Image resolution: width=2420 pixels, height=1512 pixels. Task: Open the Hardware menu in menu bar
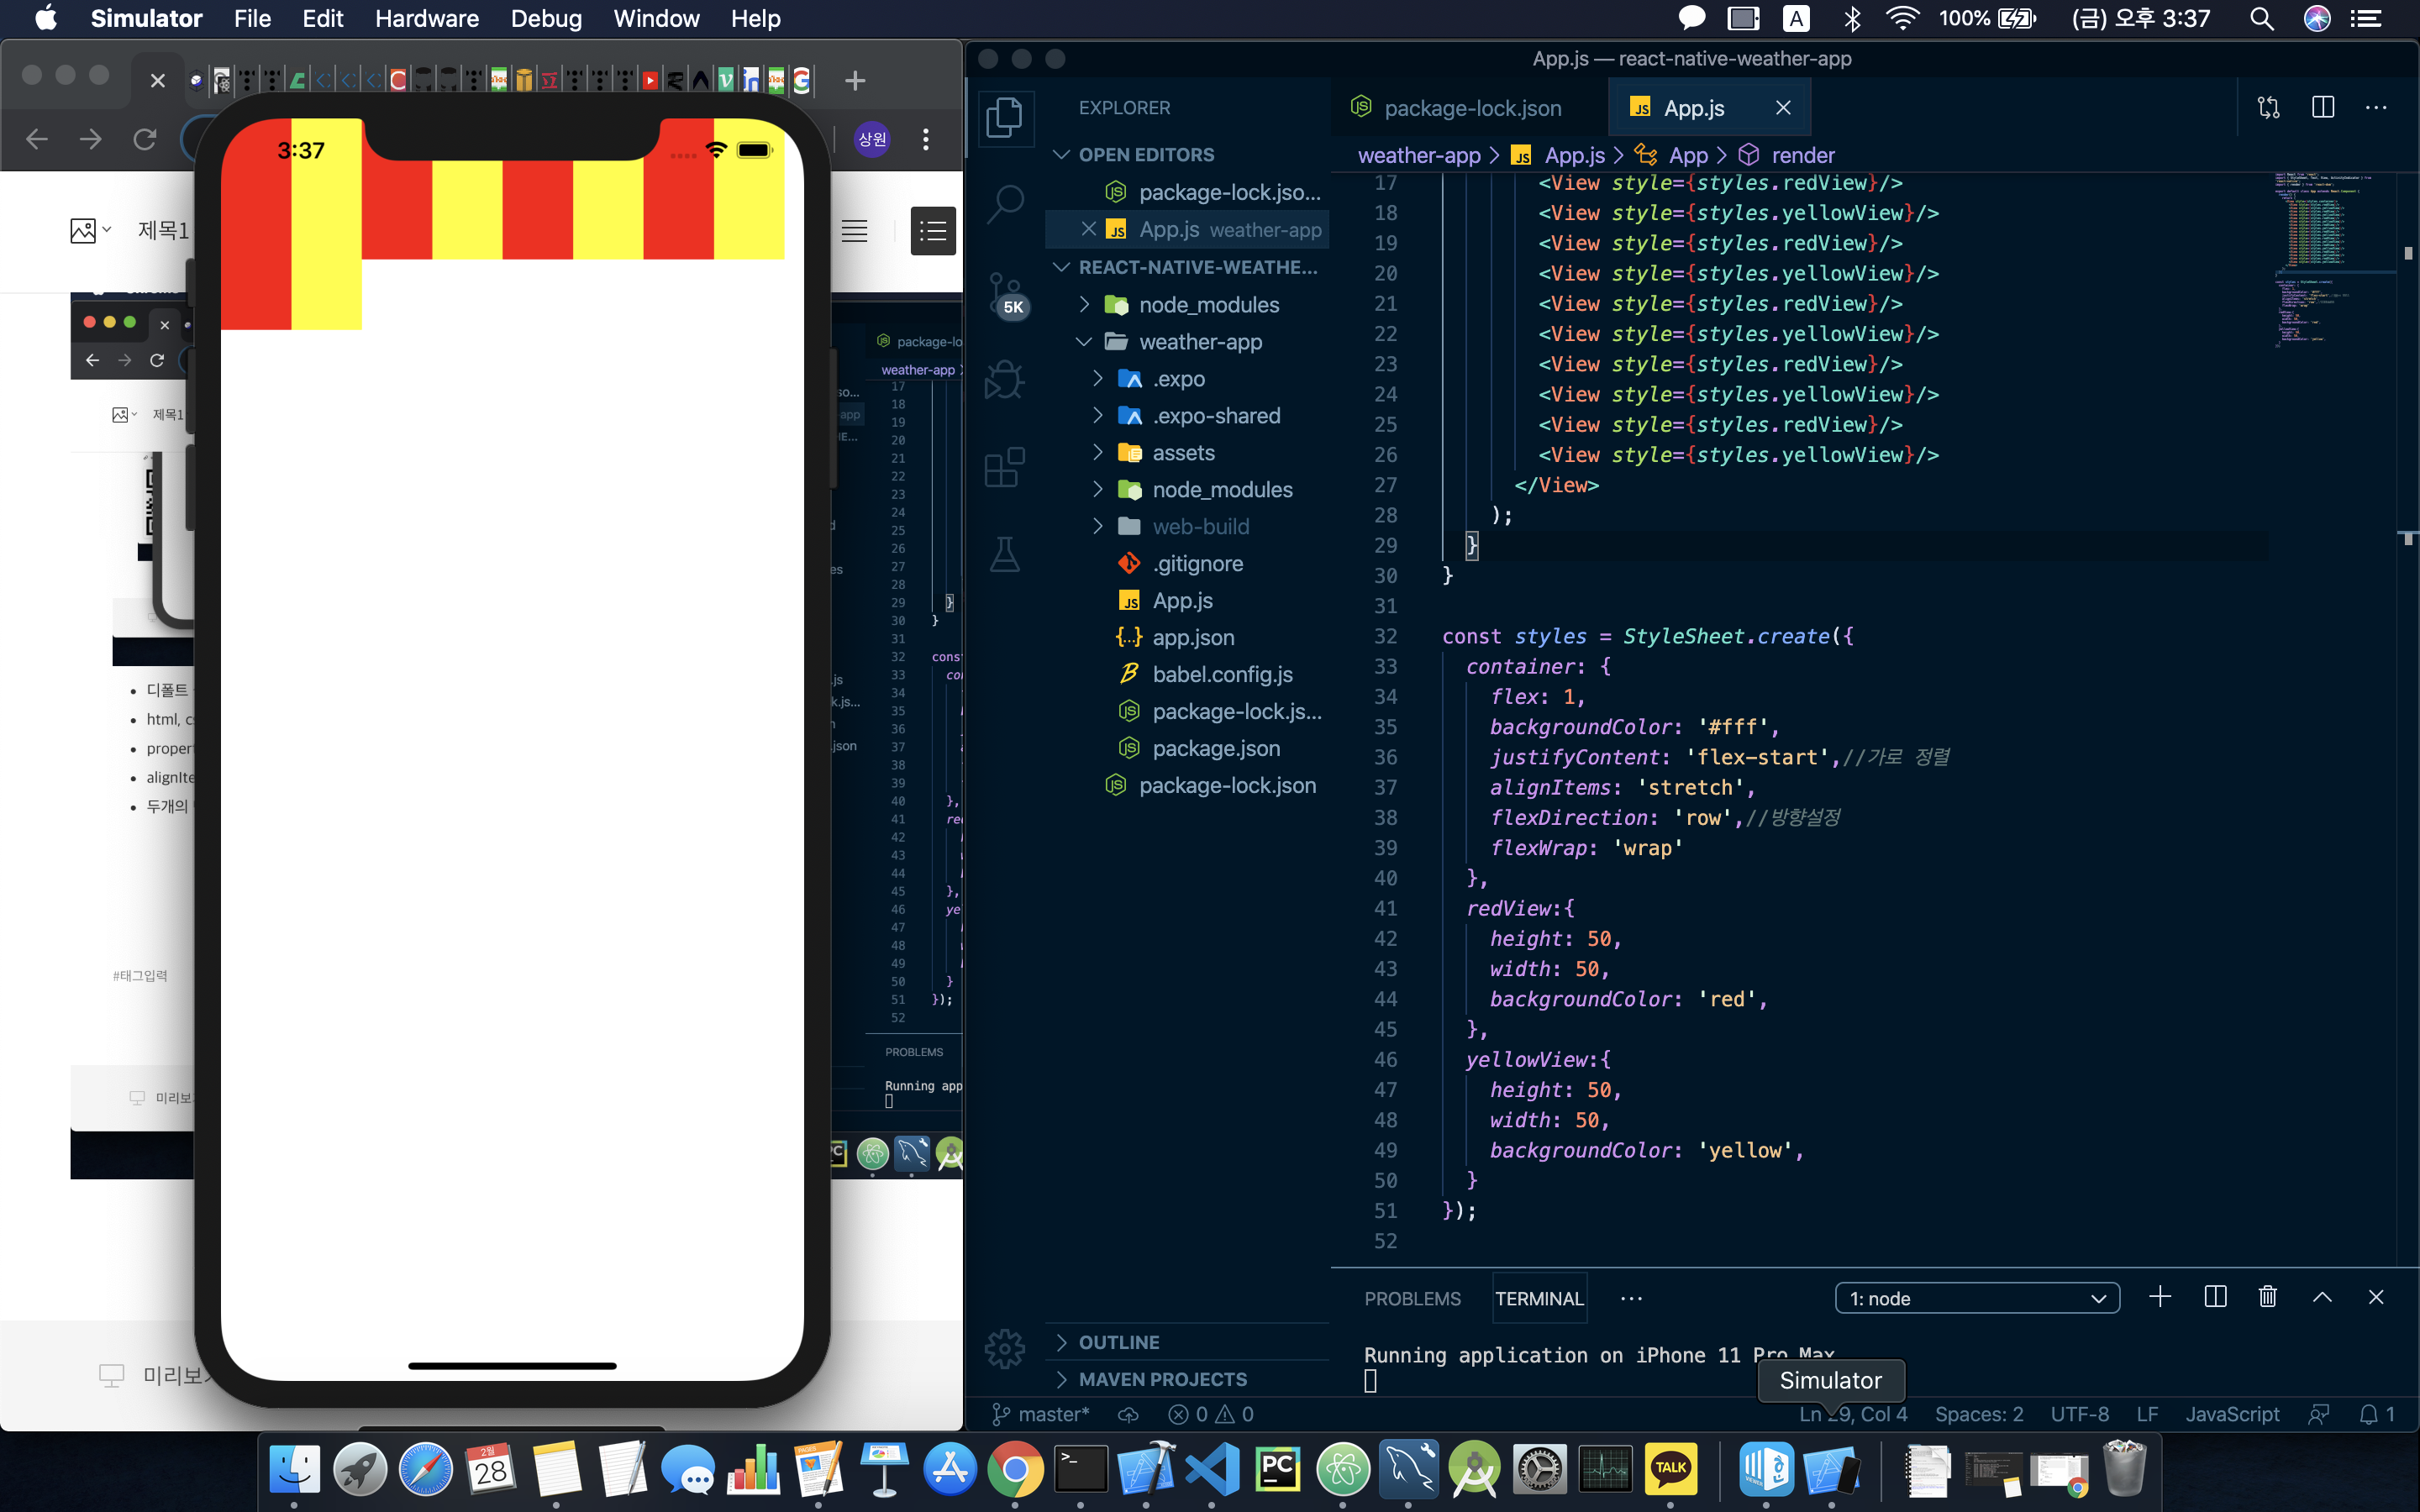(427, 18)
